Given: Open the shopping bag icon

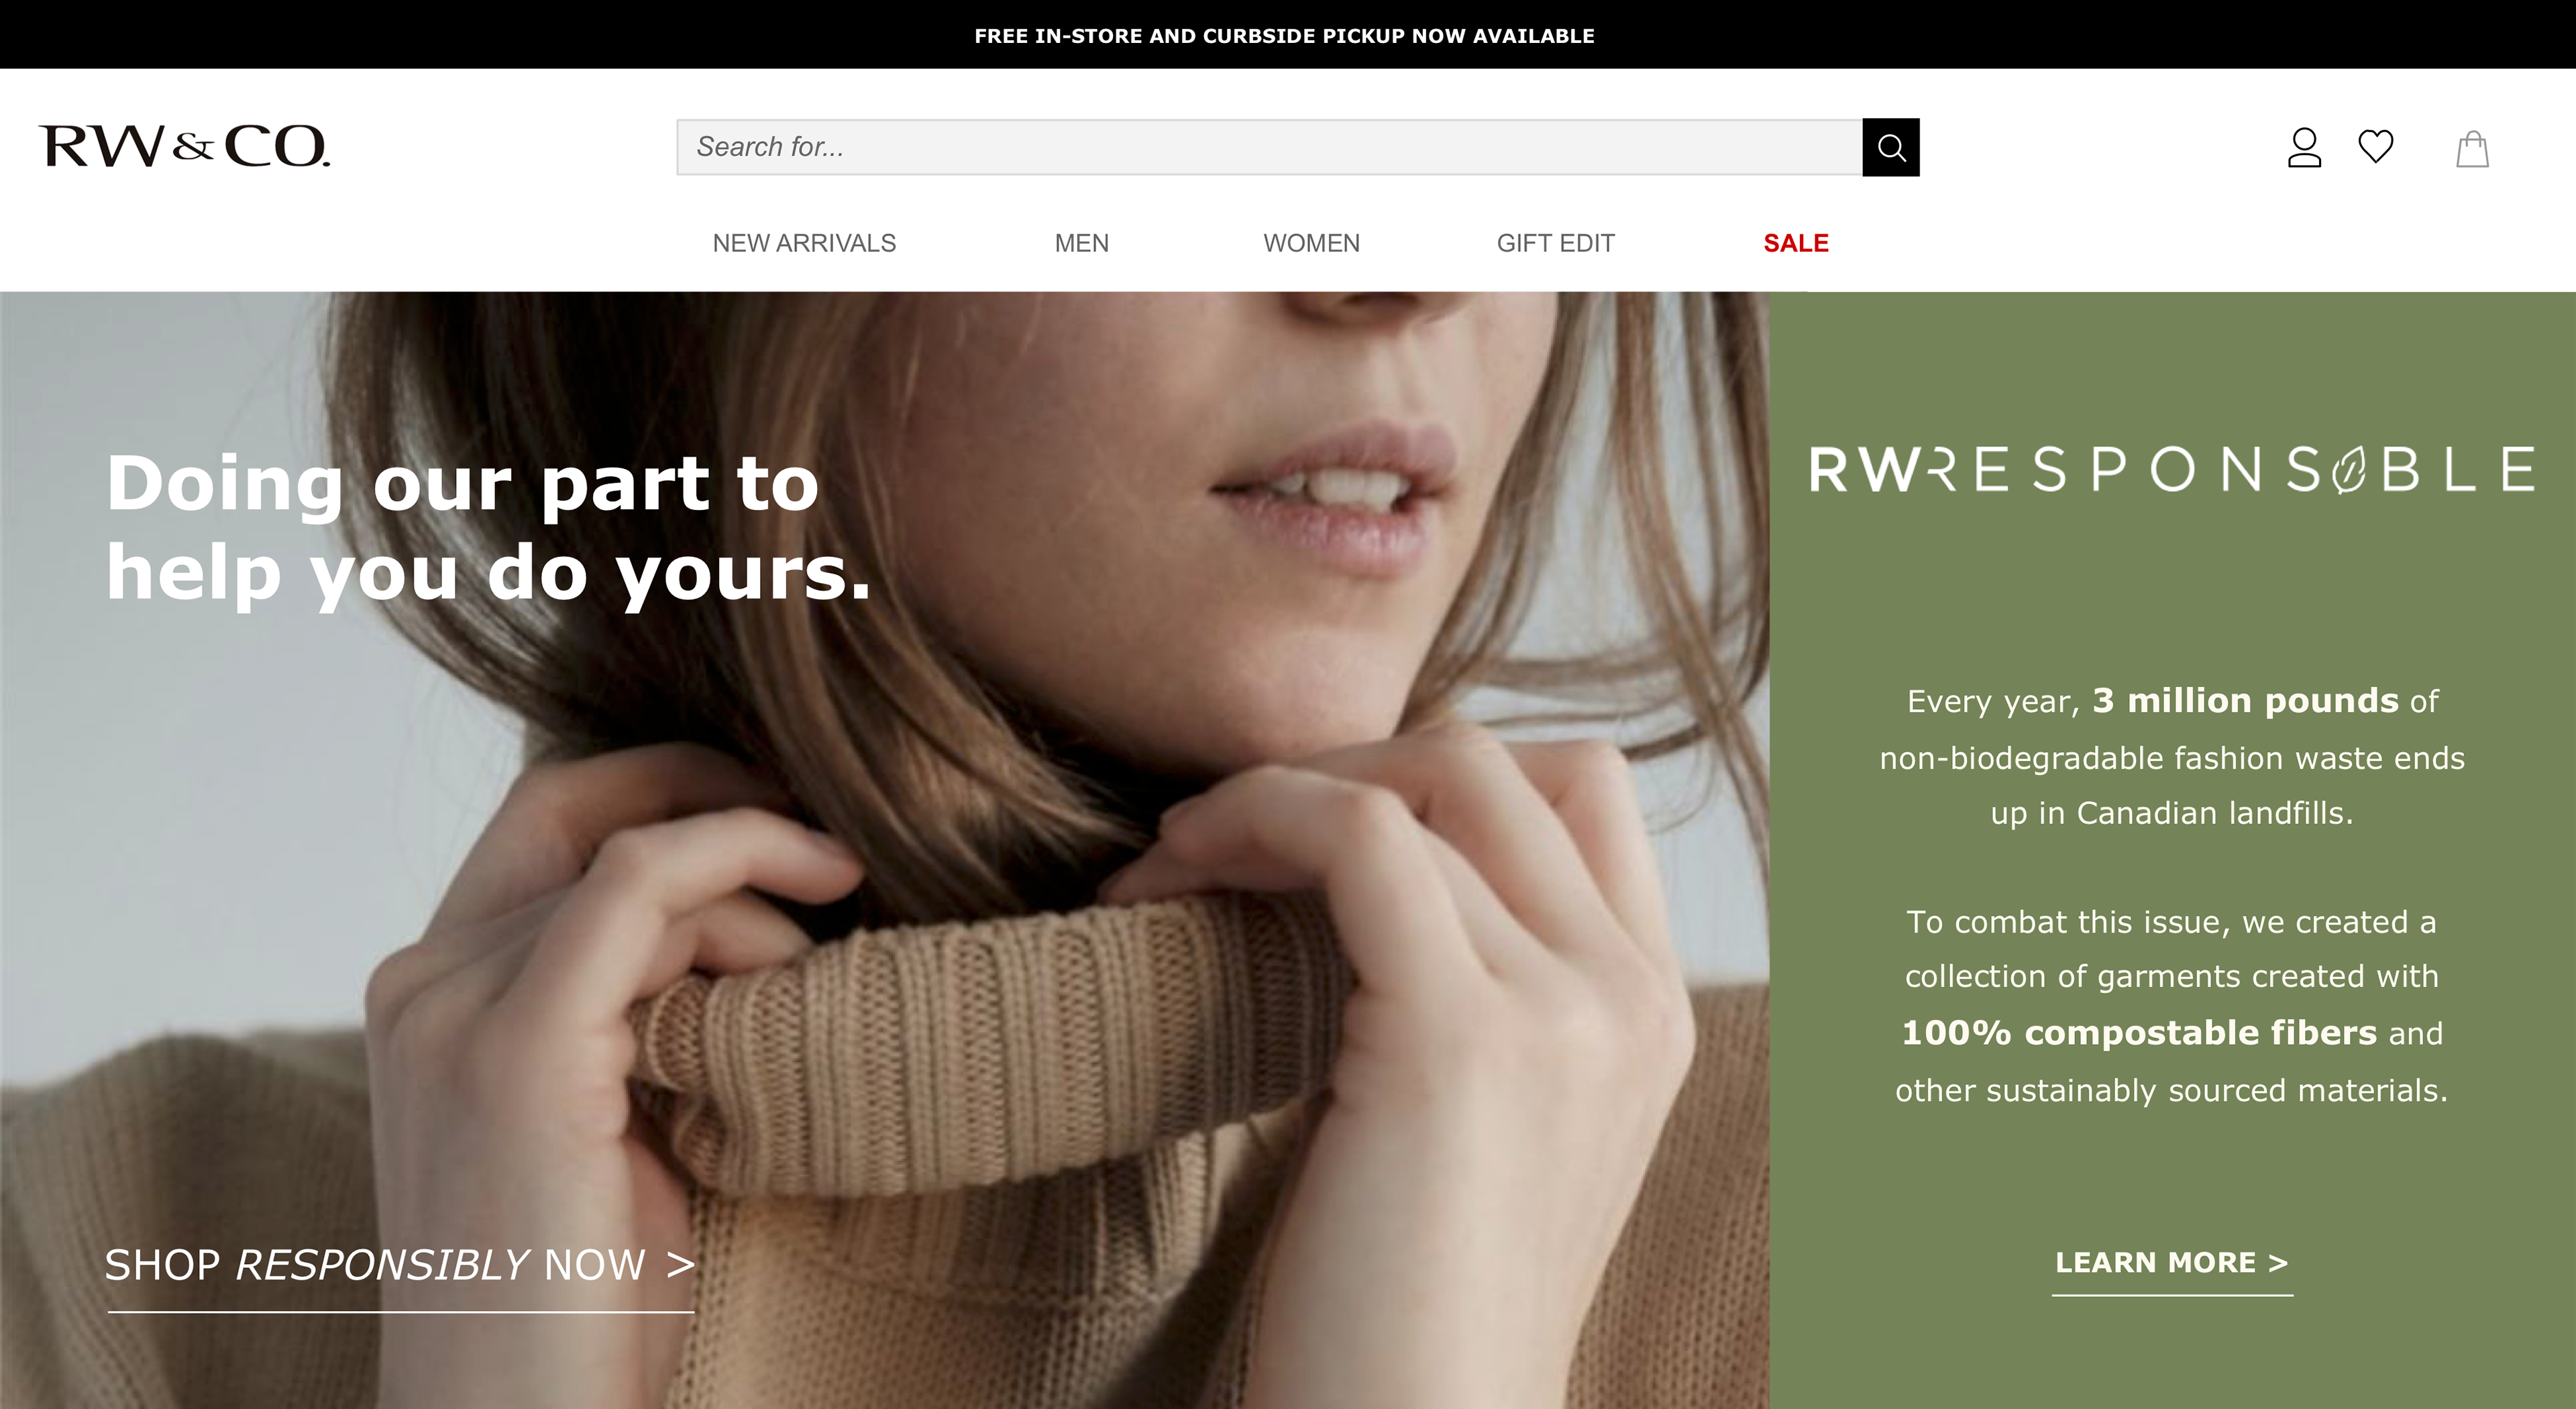Looking at the screenshot, I should click(x=2472, y=148).
